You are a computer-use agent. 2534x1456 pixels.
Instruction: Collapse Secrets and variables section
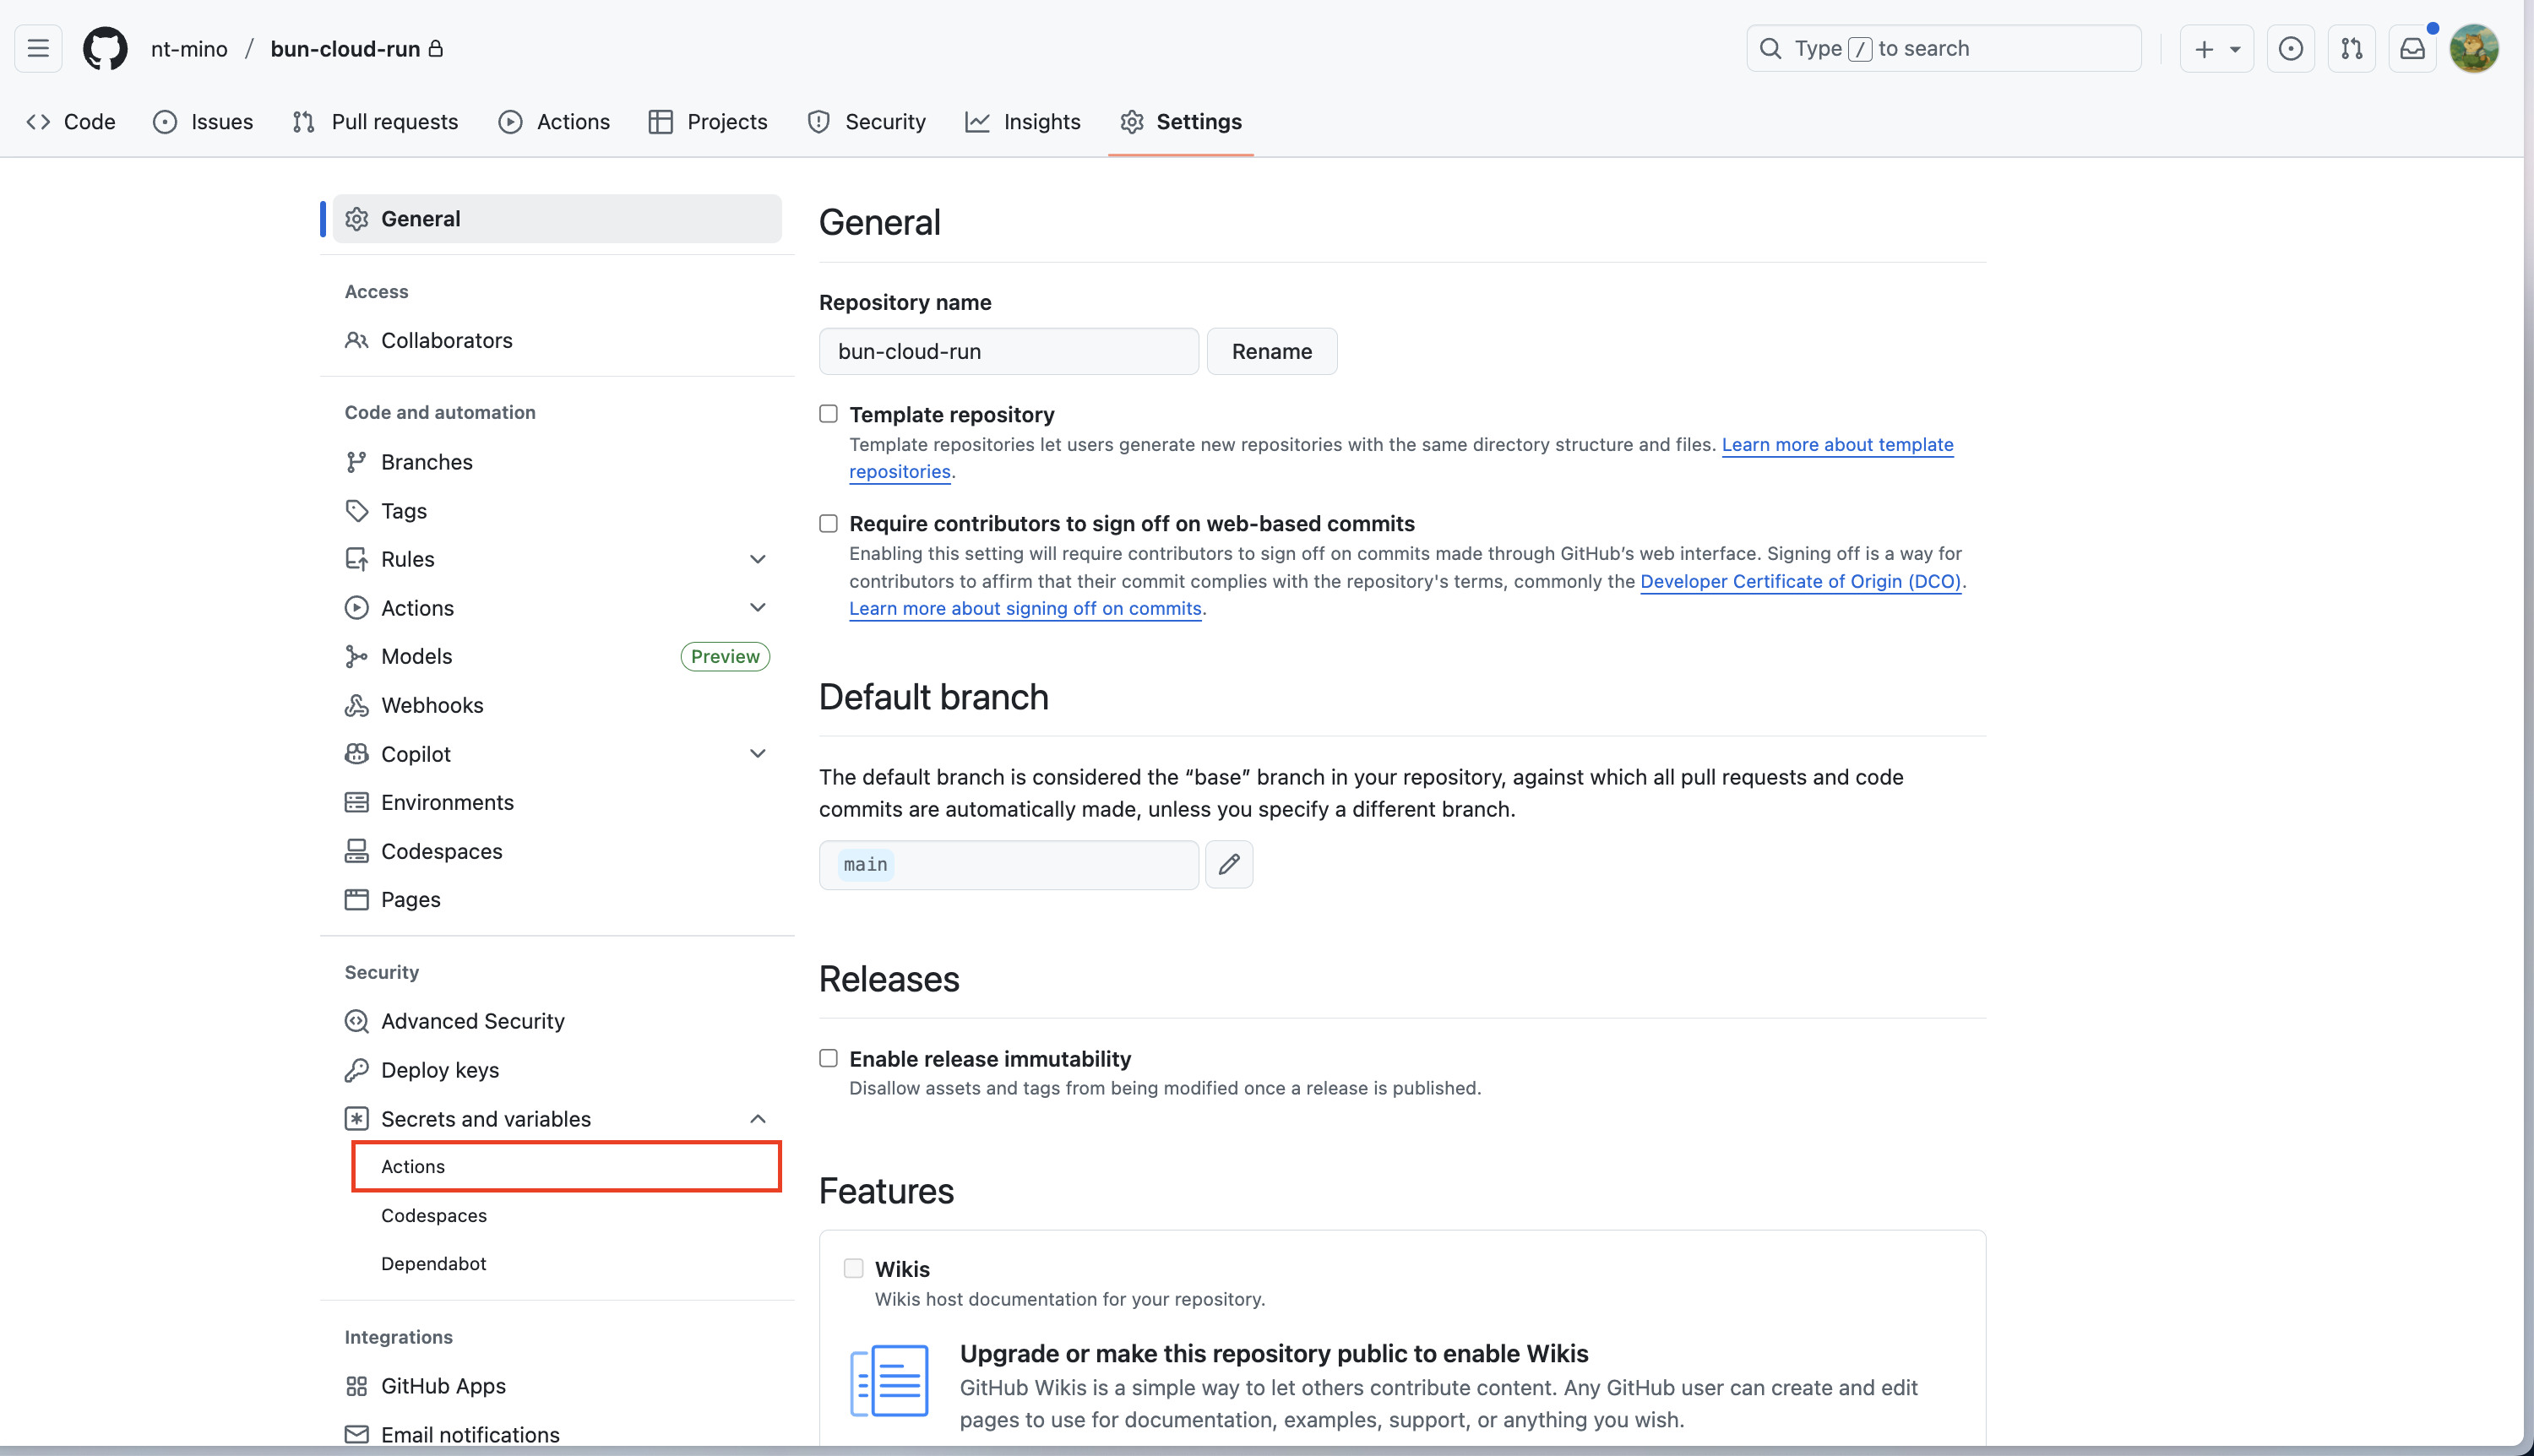(757, 1119)
